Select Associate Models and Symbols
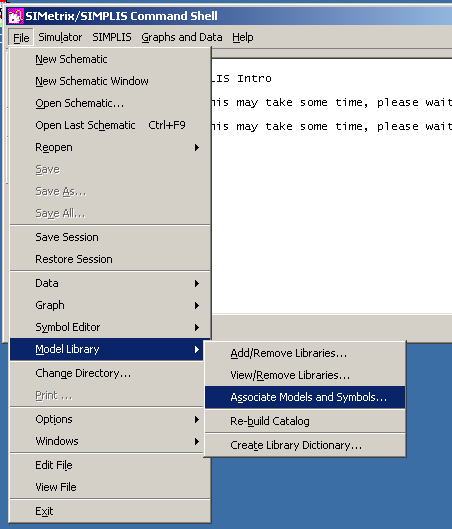Image resolution: width=452 pixels, height=529 pixels. tap(305, 397)
